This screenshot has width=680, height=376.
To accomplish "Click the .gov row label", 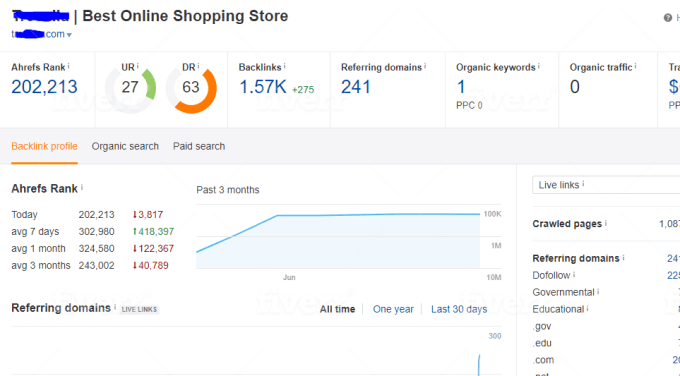I will (542, 326).
